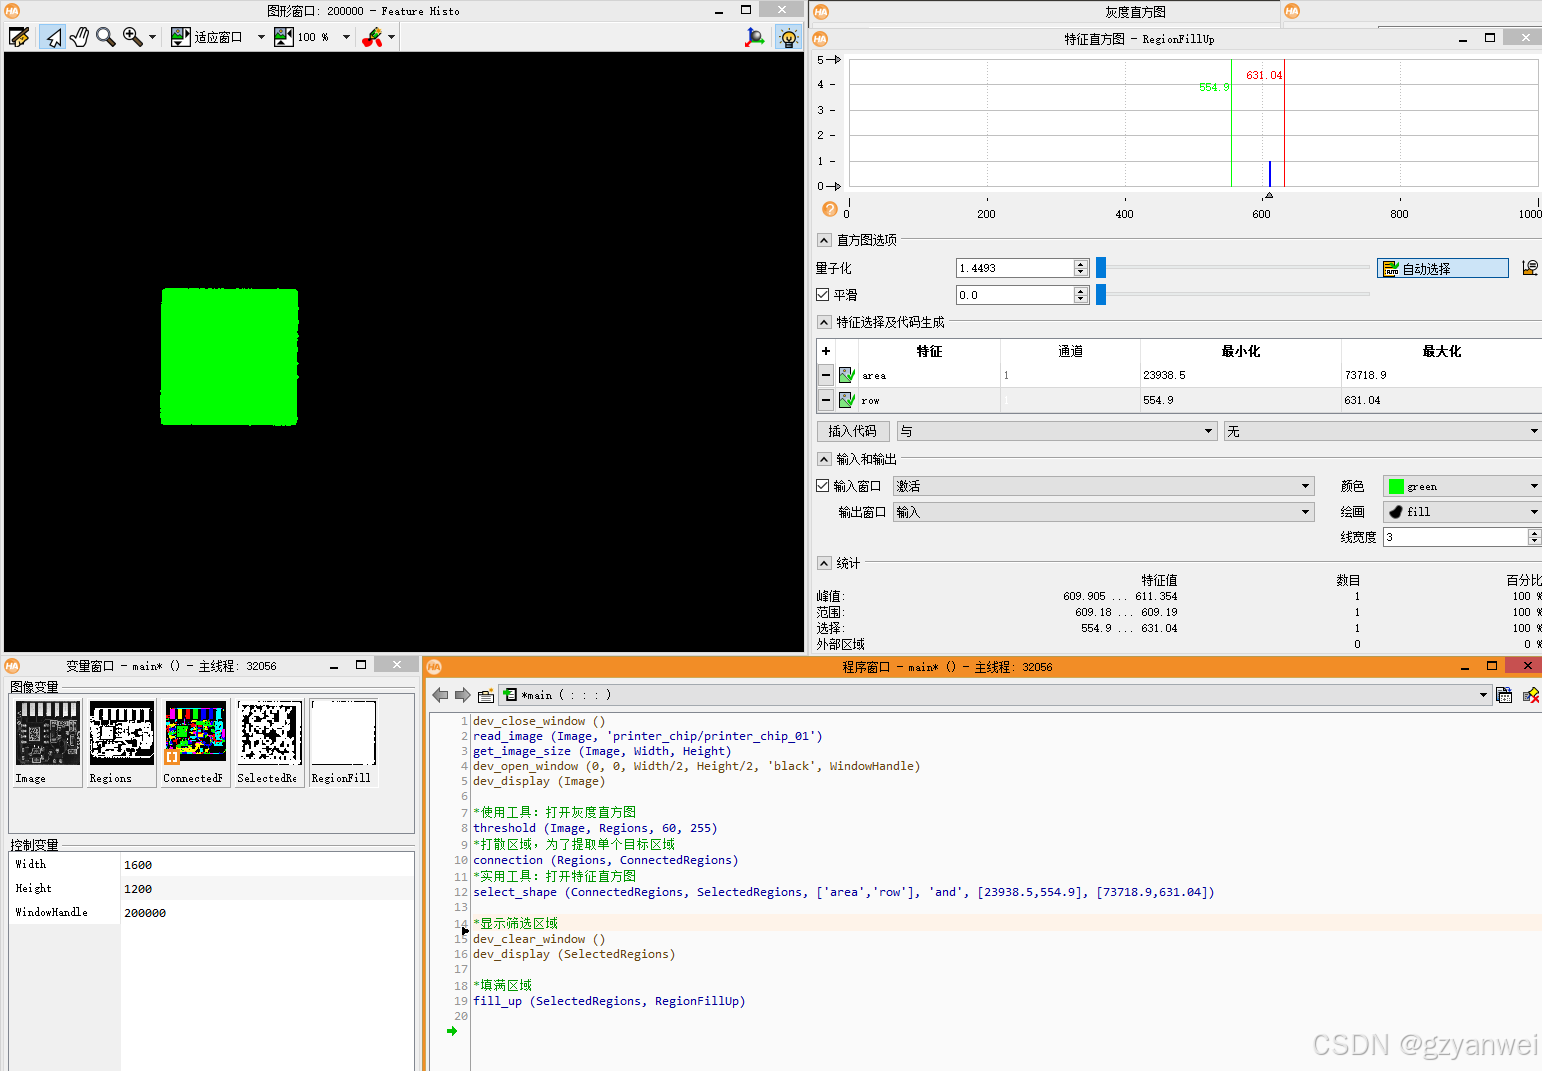Click the area minimum value 23938.5 cell
The height and width of the screenshot is (1071, 1542).
pyautogui.click(x=1241, y=375)
